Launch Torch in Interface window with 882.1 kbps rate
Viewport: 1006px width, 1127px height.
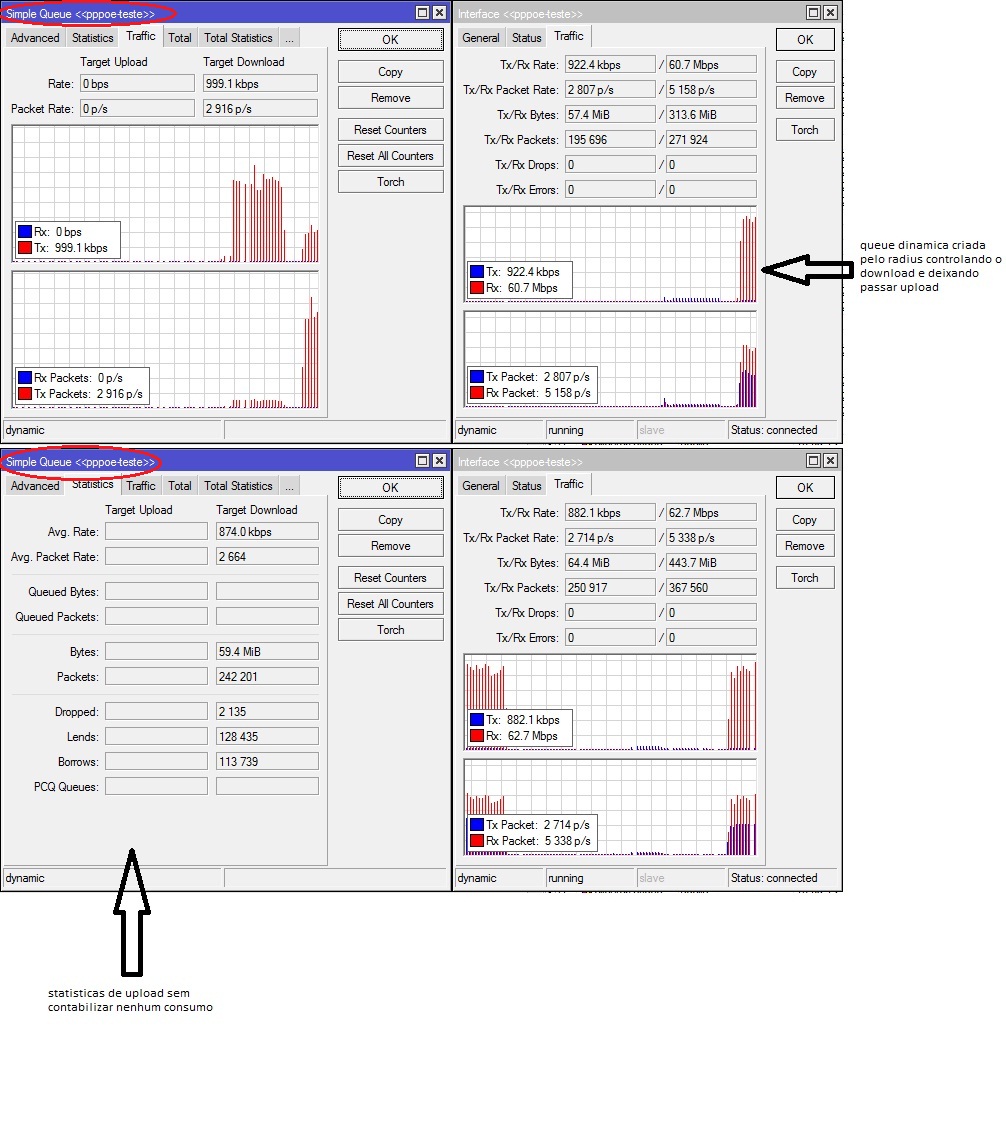point(805,578)
